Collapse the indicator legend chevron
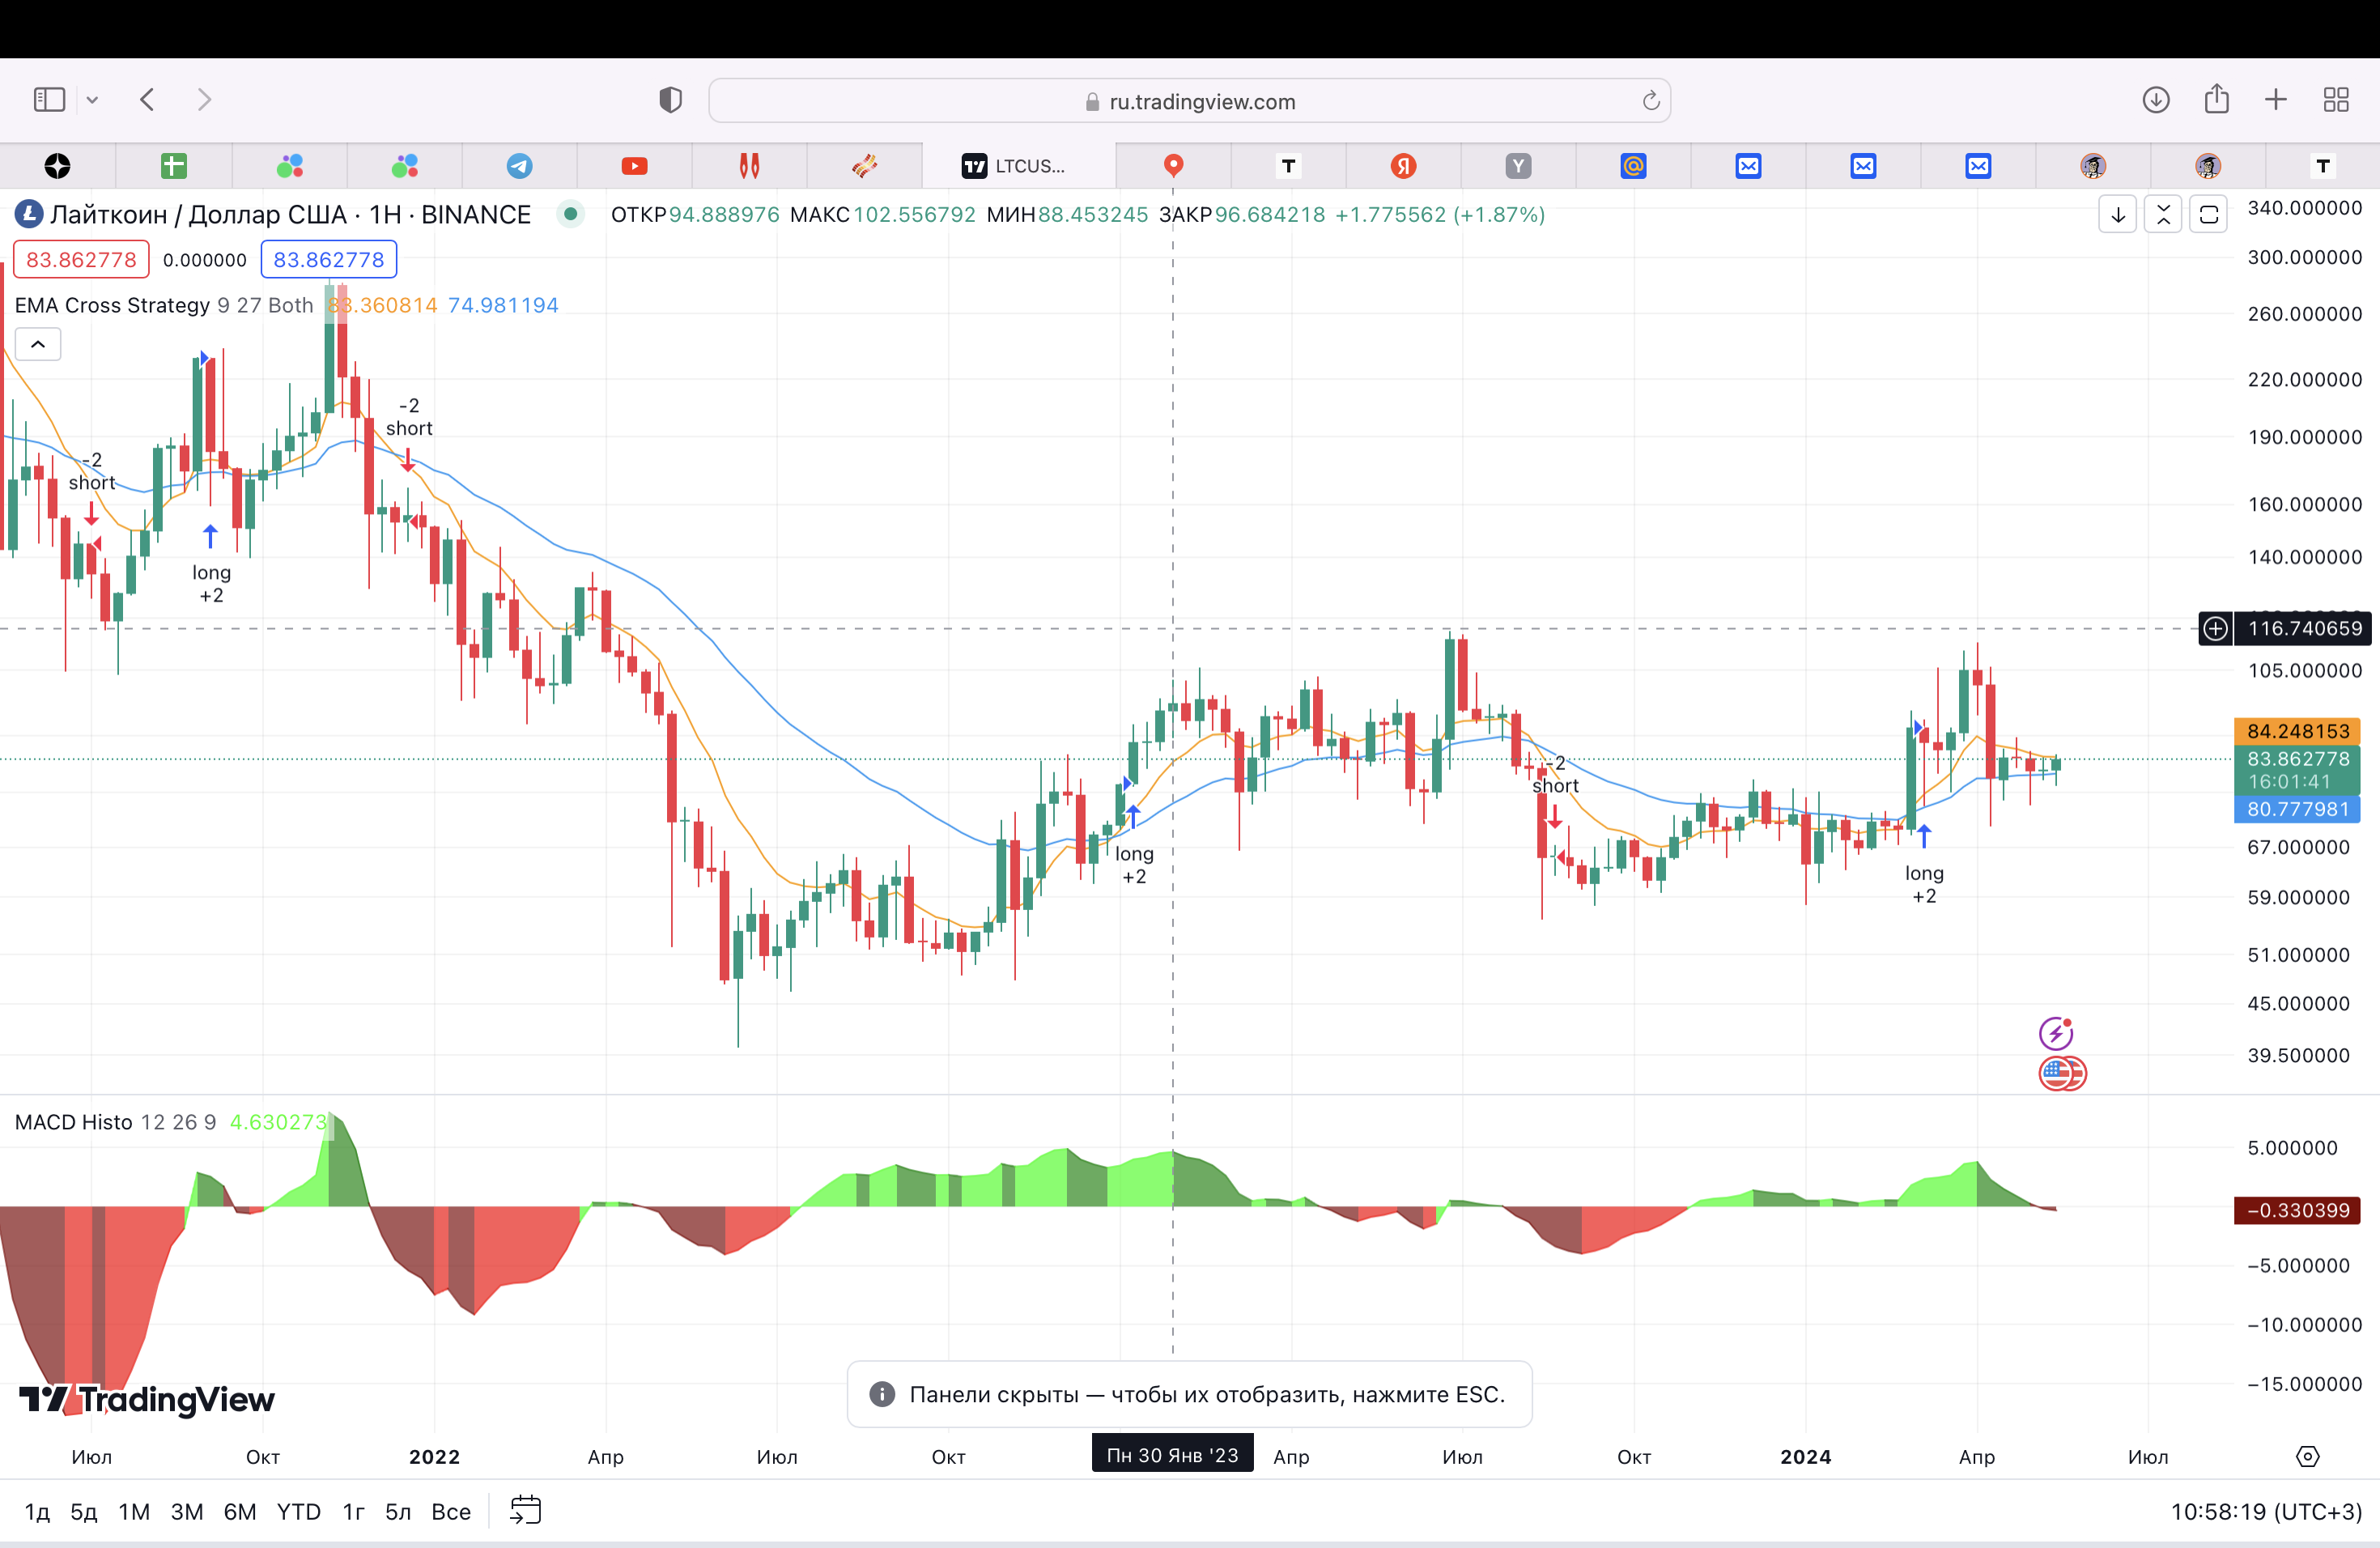 coord(38,344)
